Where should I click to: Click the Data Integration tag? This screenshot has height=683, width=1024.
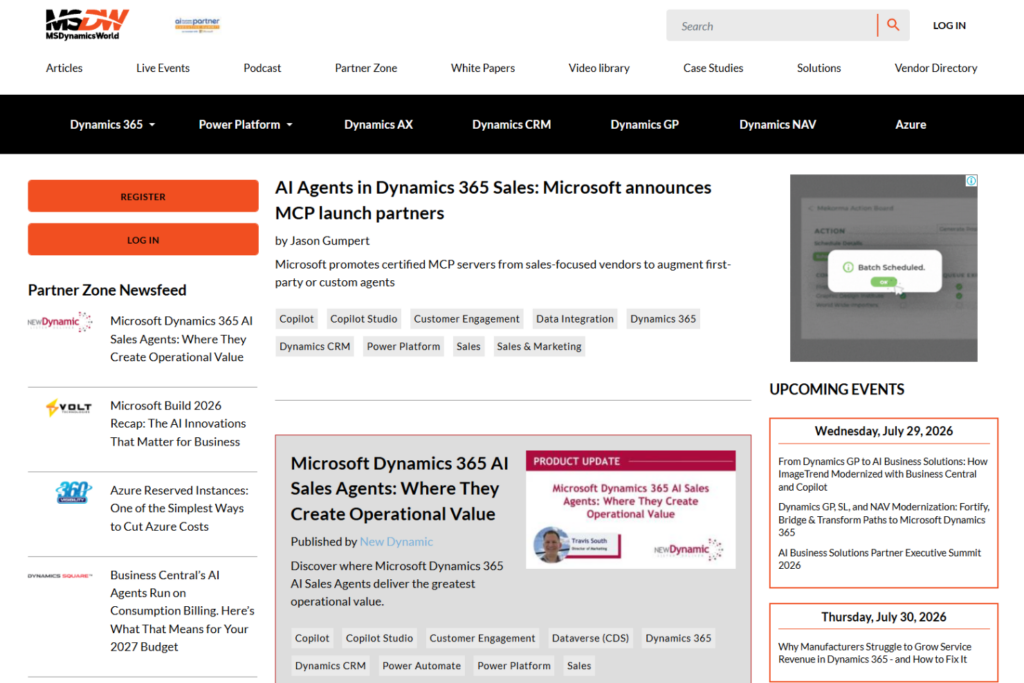pyautogui.click(x=575, y=319)
